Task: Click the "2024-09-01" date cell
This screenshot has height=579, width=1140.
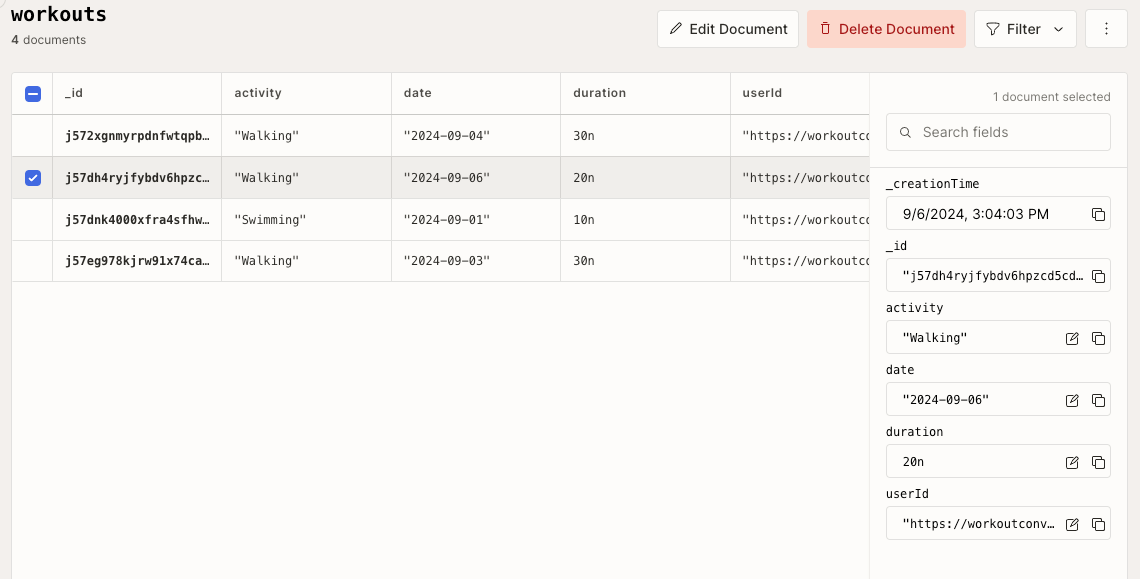Action: [475, 220]
